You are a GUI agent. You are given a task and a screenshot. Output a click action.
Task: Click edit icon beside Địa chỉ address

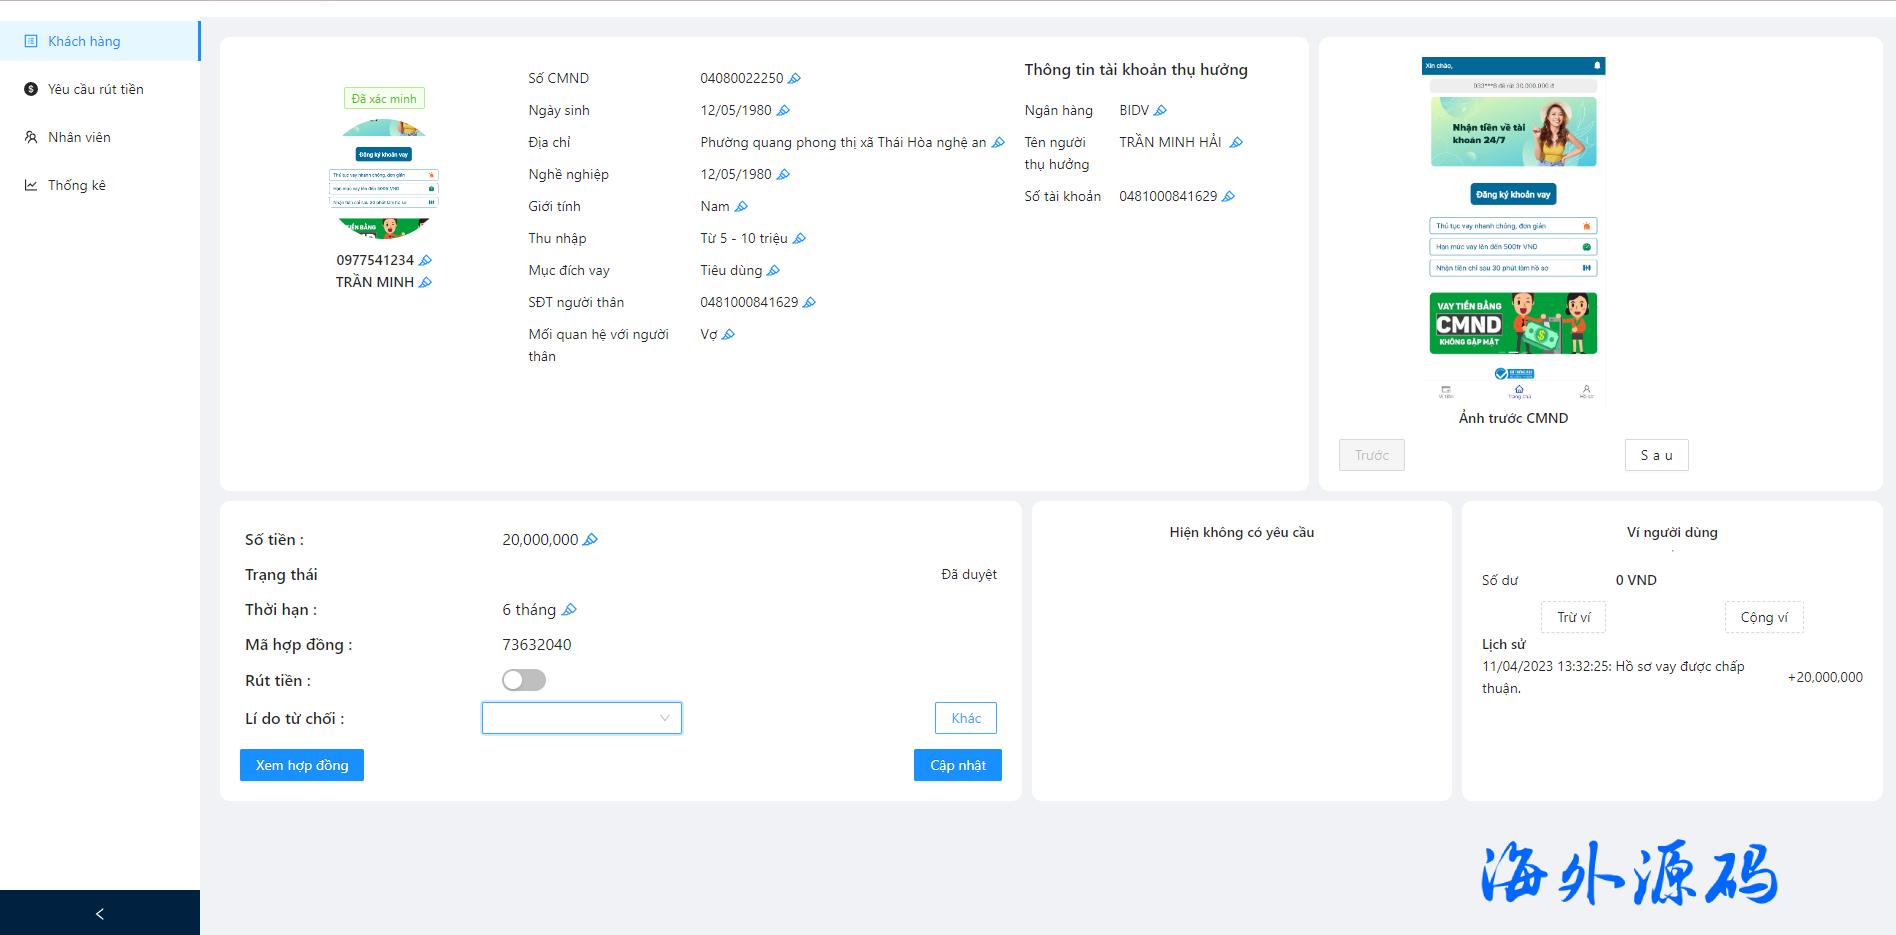997,143
